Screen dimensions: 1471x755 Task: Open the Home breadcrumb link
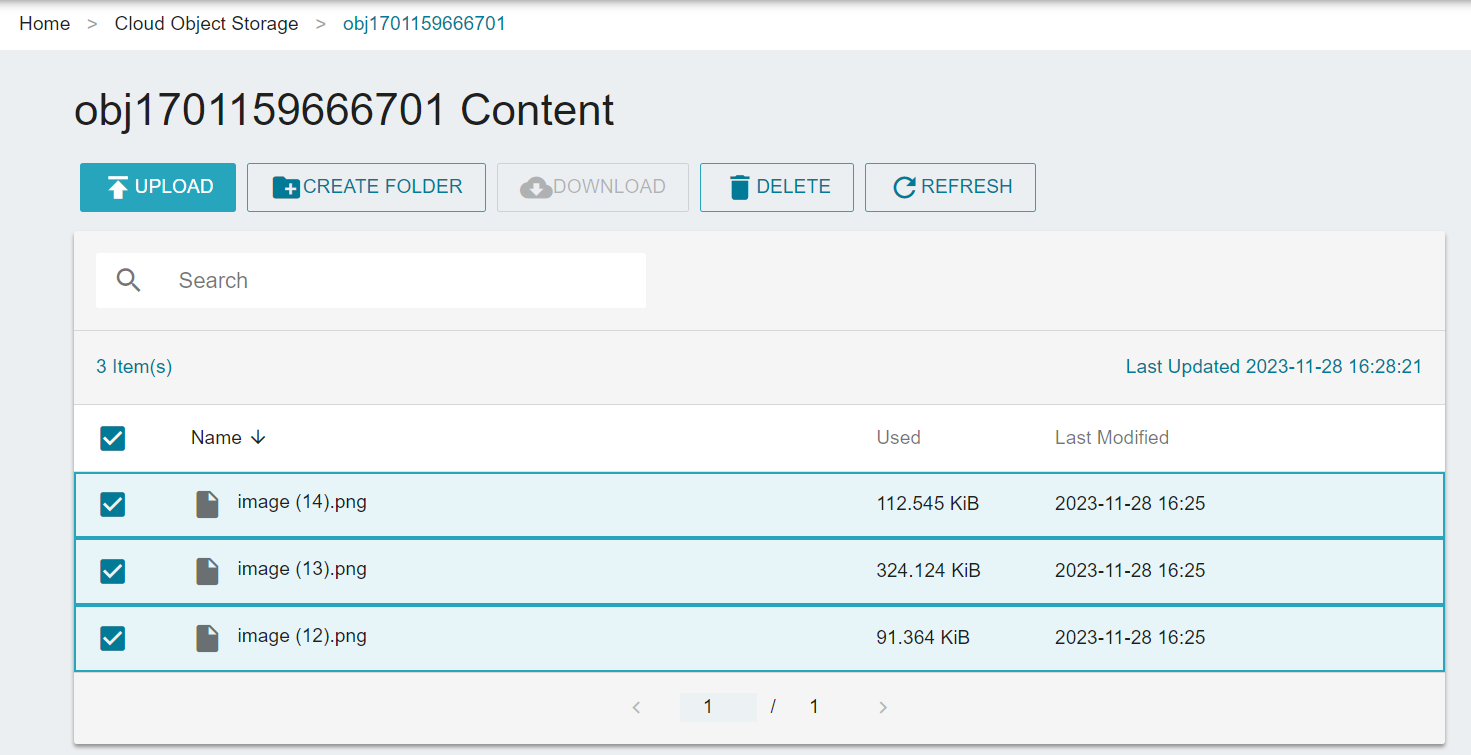pyautogui.click(x=44, y=24)
